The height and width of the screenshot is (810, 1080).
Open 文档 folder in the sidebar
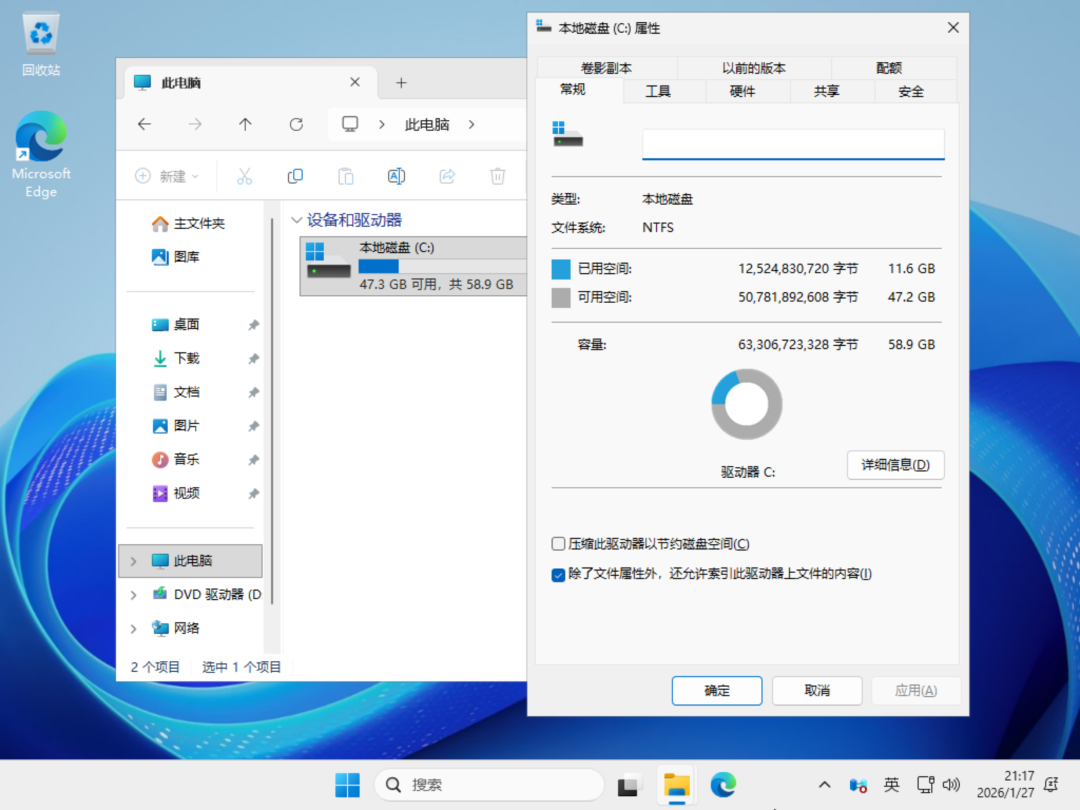[x=176, y=392]
